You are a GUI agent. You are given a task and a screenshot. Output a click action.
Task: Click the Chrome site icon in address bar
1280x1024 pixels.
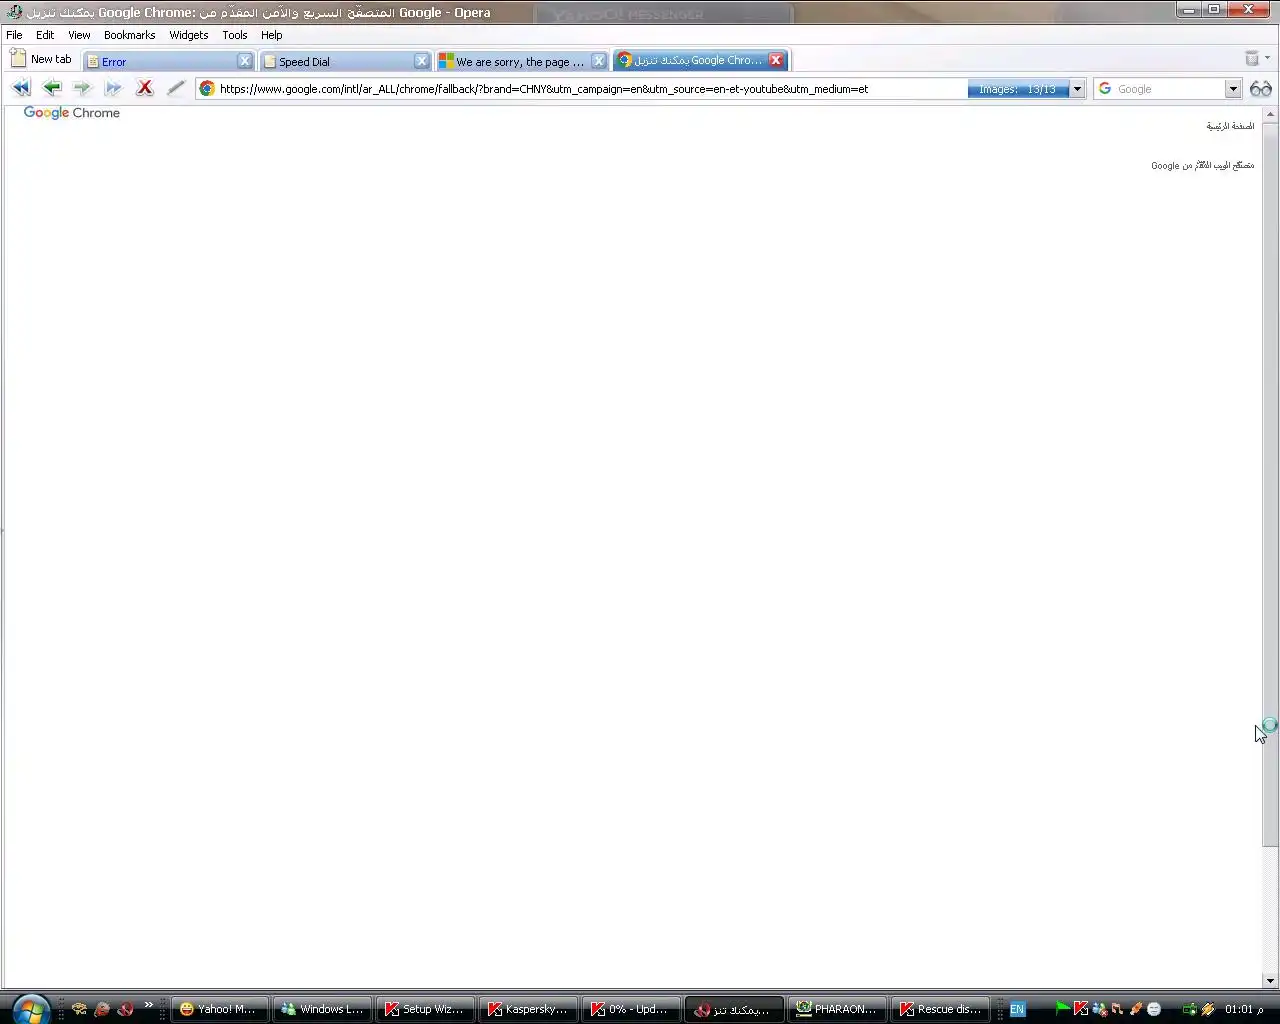click(x=207, y=89)
